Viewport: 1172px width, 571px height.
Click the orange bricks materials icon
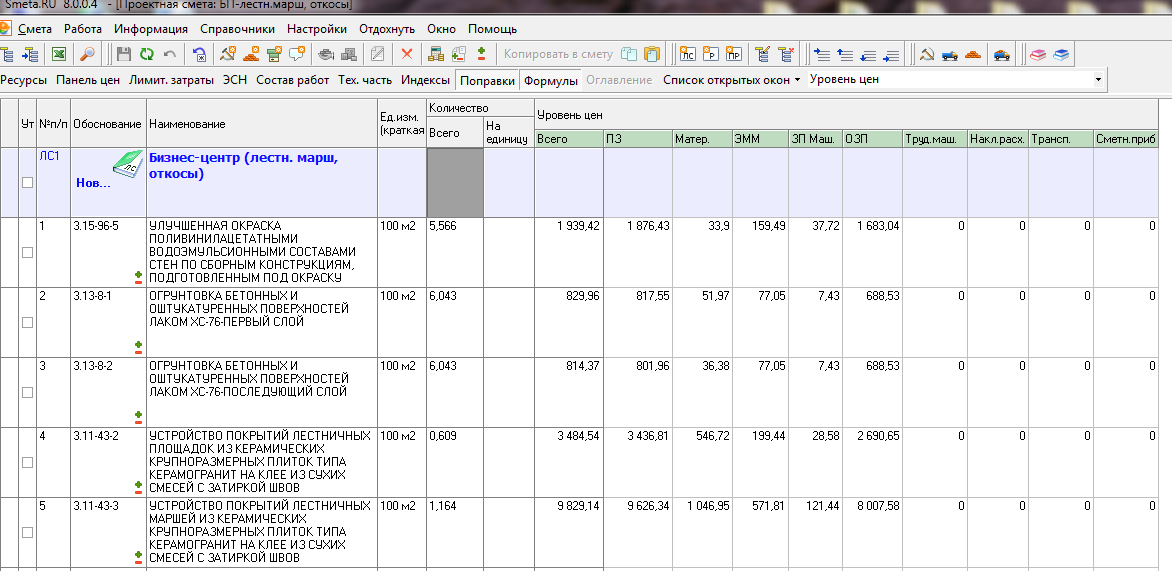tap(973, 54)
